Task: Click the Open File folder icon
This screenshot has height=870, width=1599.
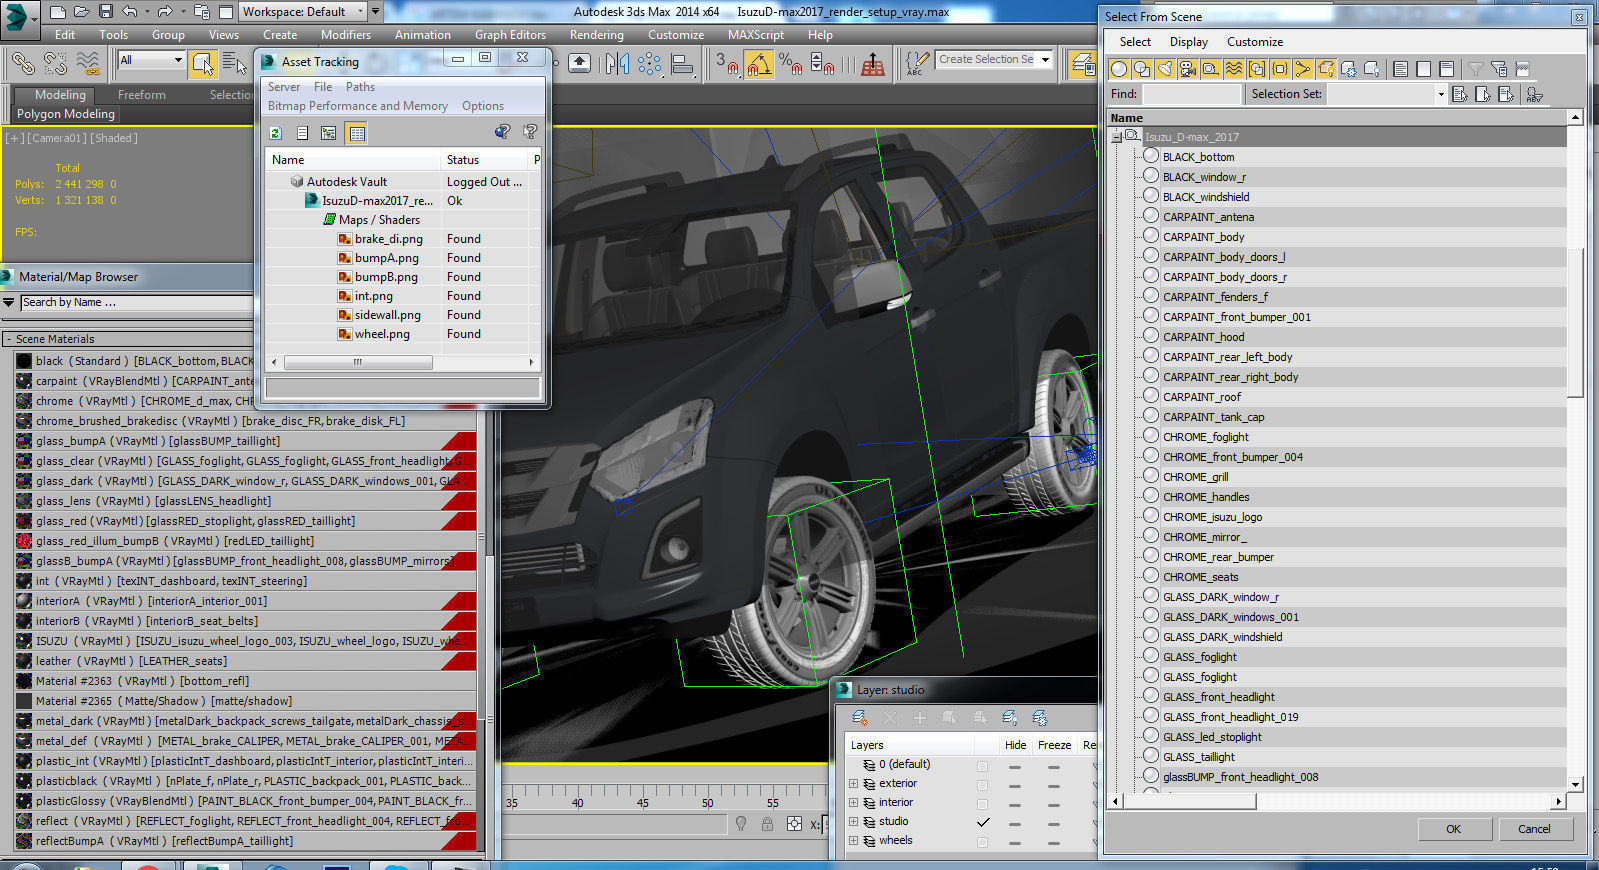Action: coord(82,12)
